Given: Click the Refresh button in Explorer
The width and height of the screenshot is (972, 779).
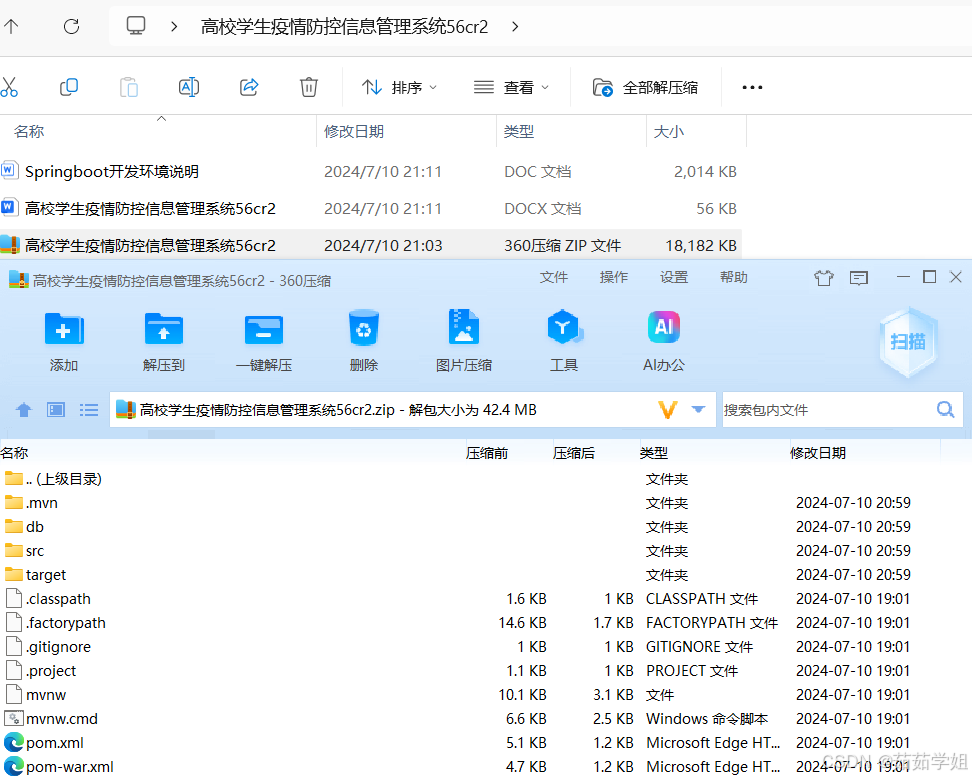Looking at the screenshot, I should pos(71,26).
